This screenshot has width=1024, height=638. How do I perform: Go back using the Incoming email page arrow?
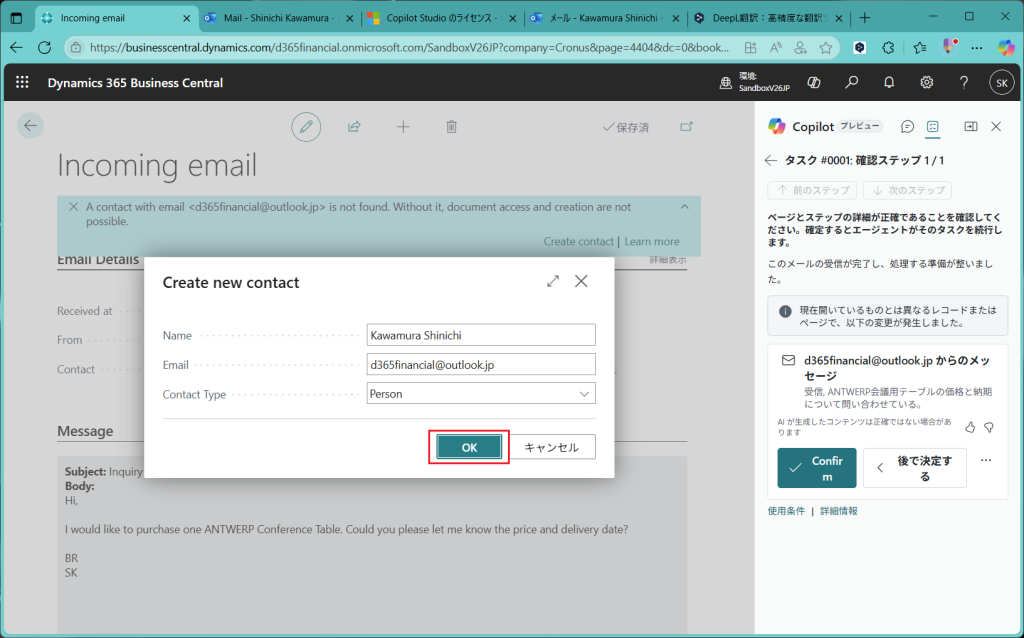pos(30,126)
